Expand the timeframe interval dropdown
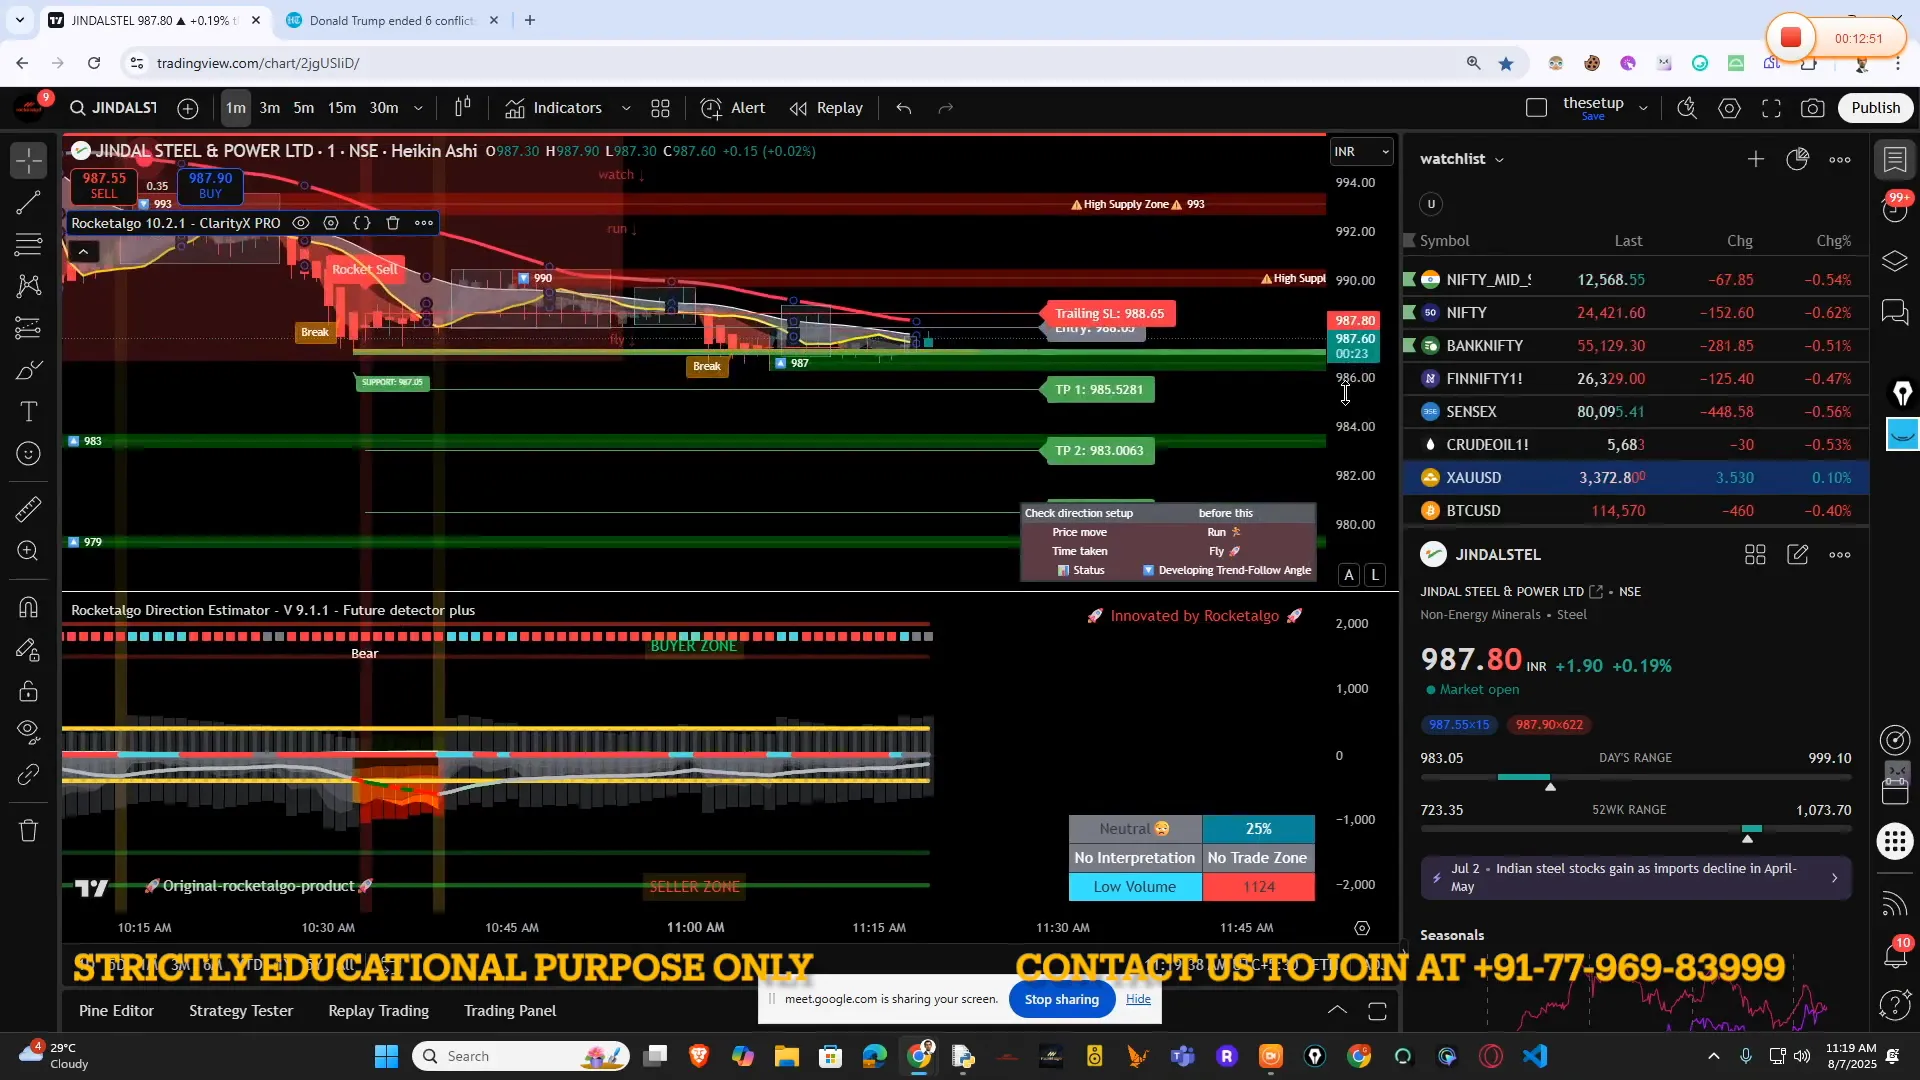Viewport: 1920px width, 1080px height. point(418,108)
